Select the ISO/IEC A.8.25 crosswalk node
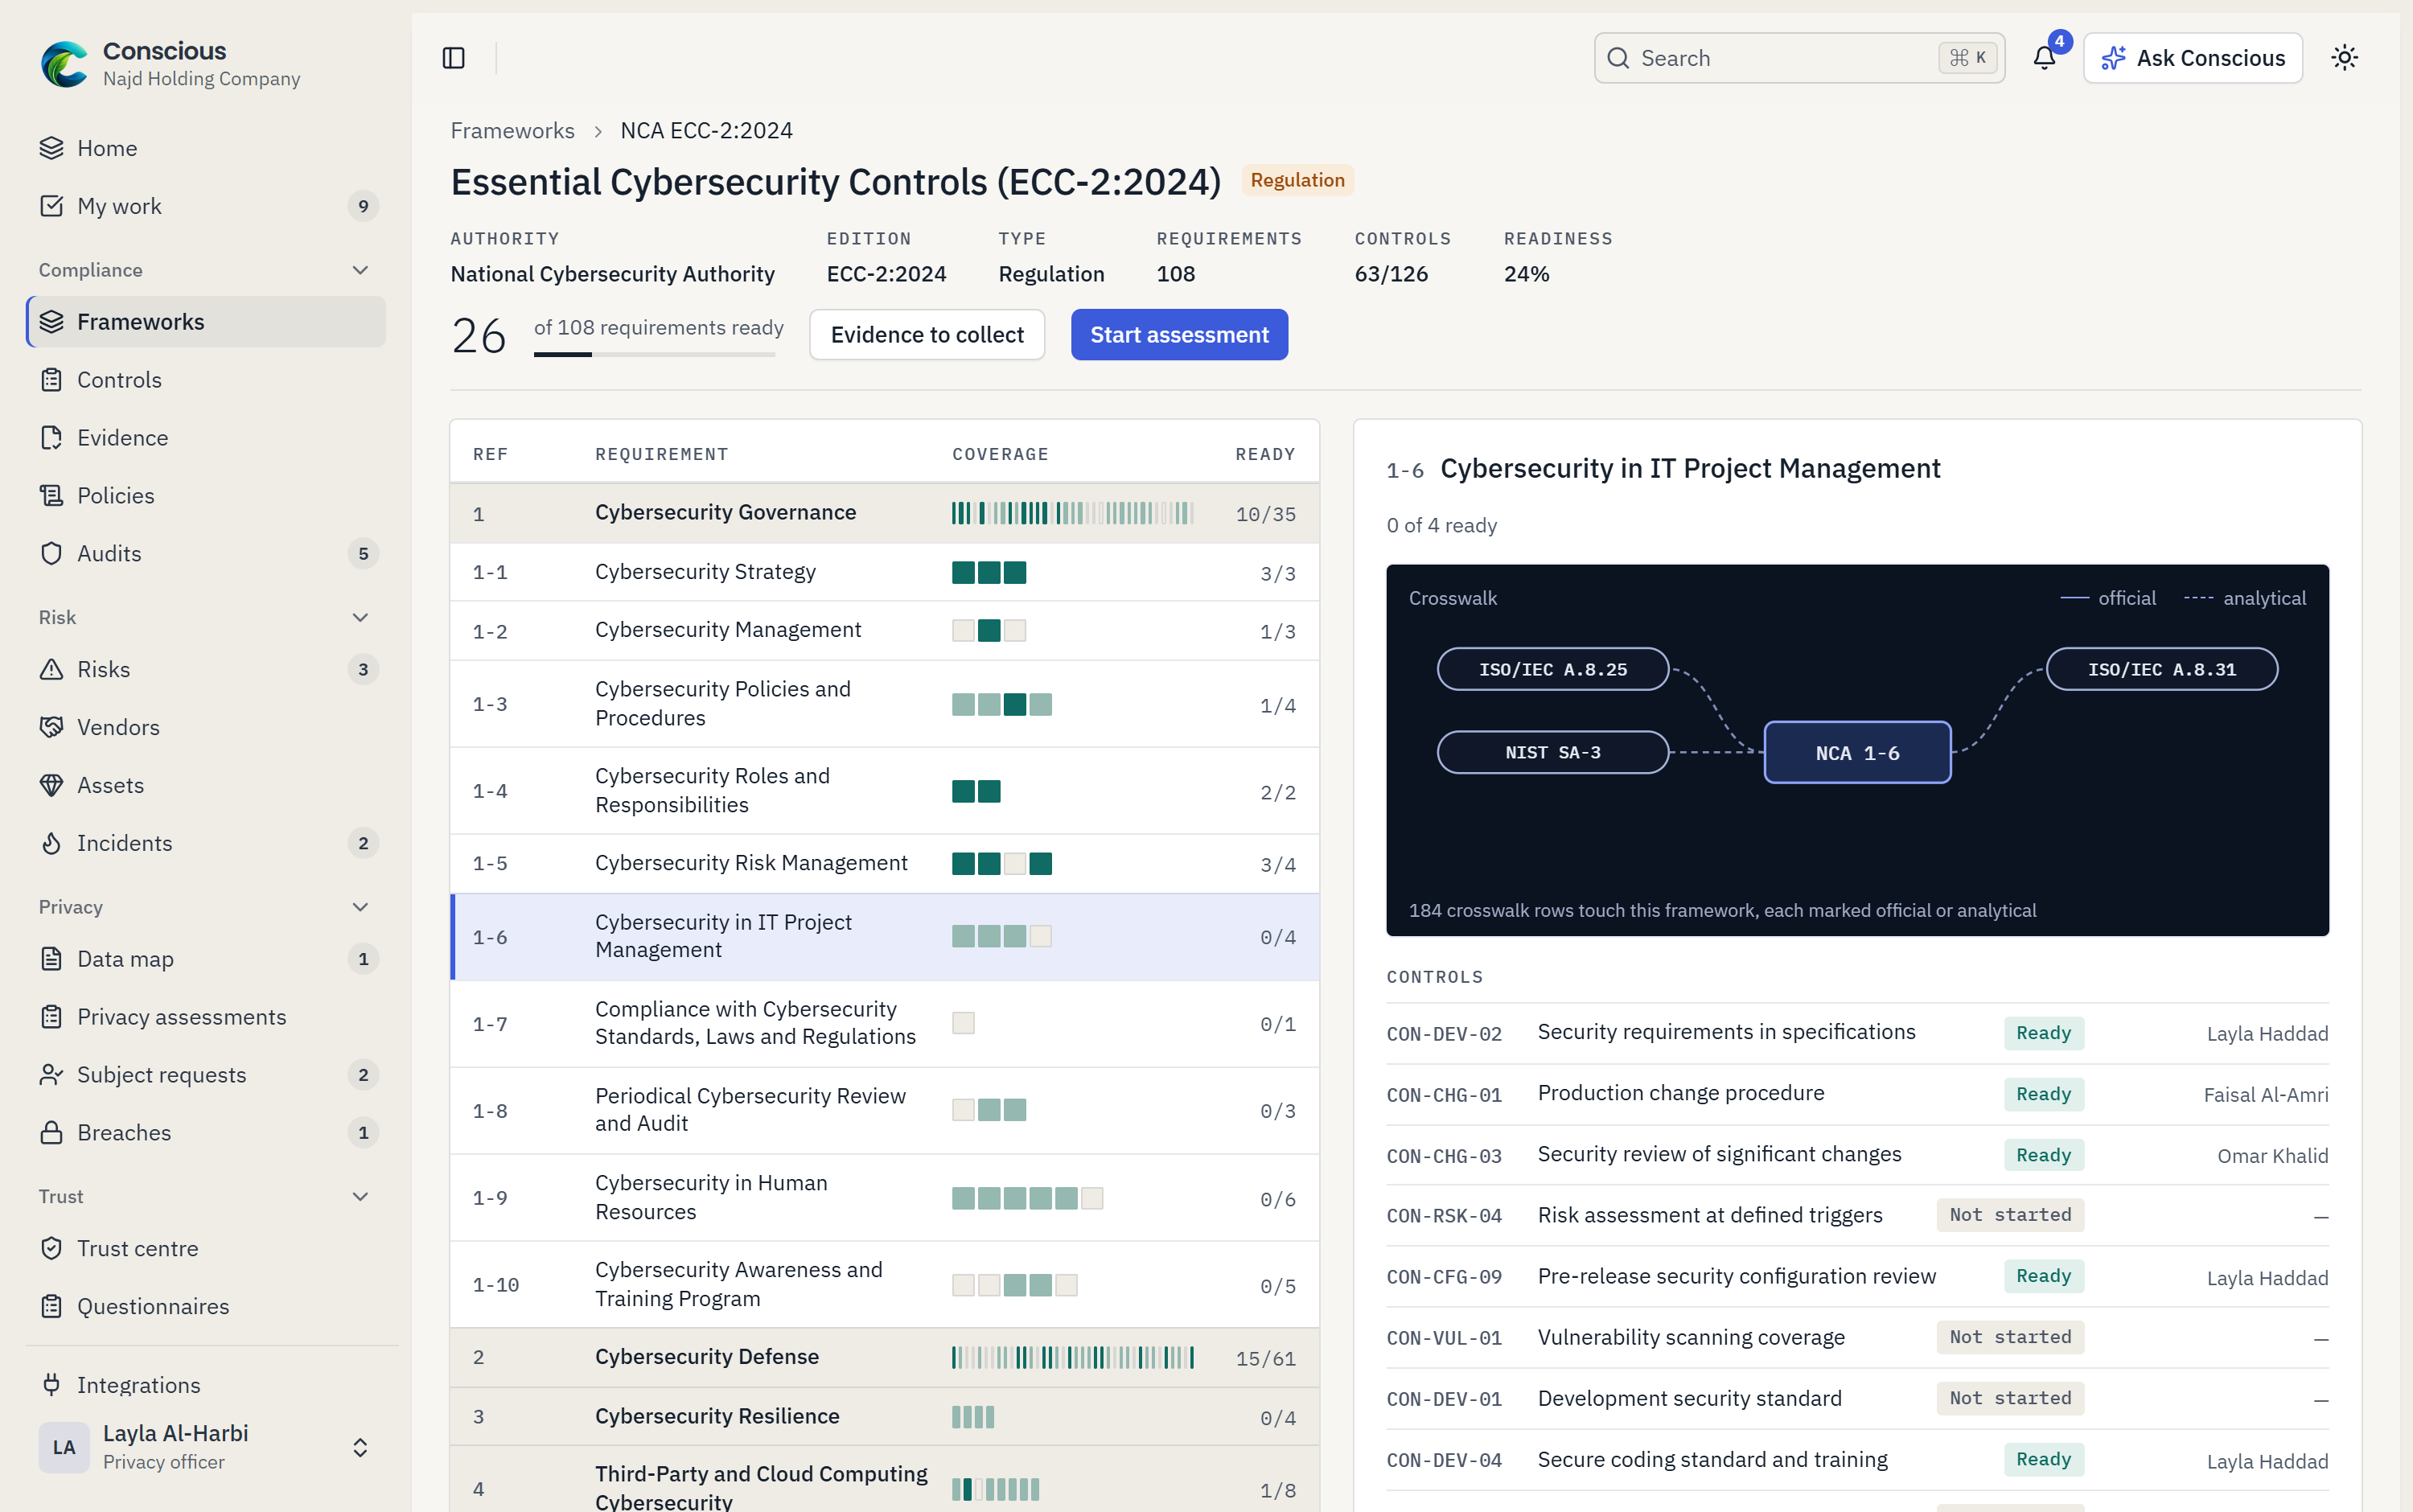The width and height of the screenshot is (2413, 1512). point(1552,669)
